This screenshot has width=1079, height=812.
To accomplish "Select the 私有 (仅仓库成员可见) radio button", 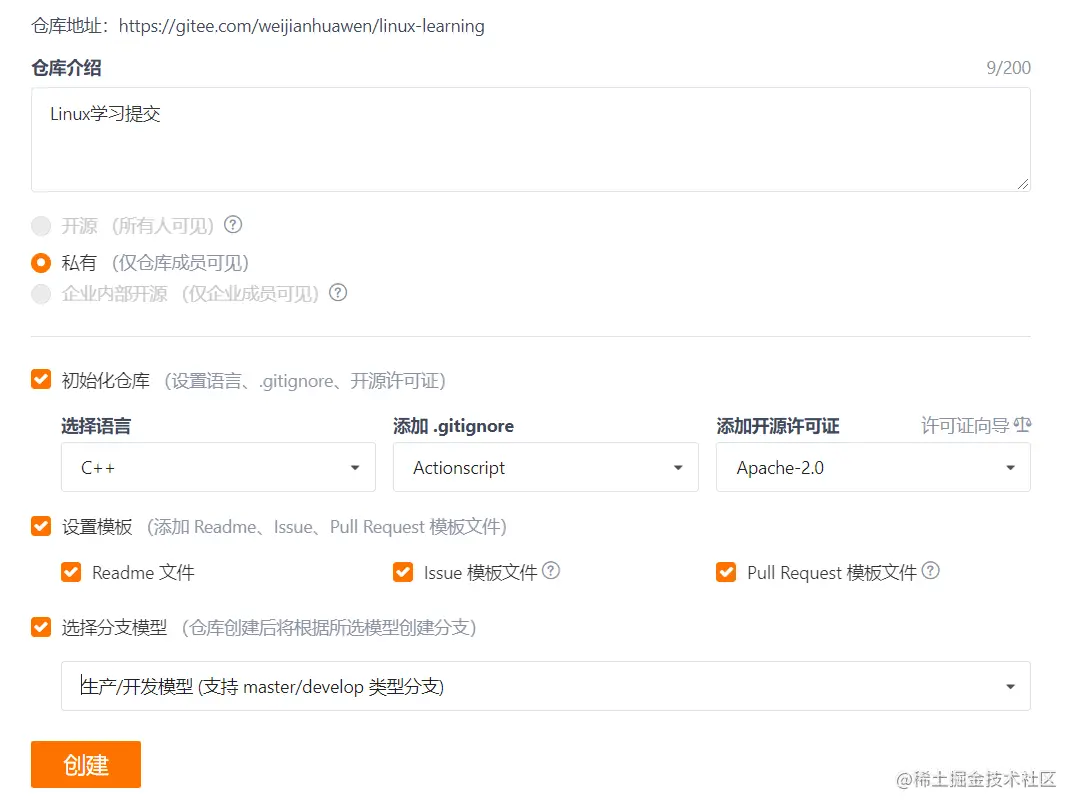I will 41,263.
